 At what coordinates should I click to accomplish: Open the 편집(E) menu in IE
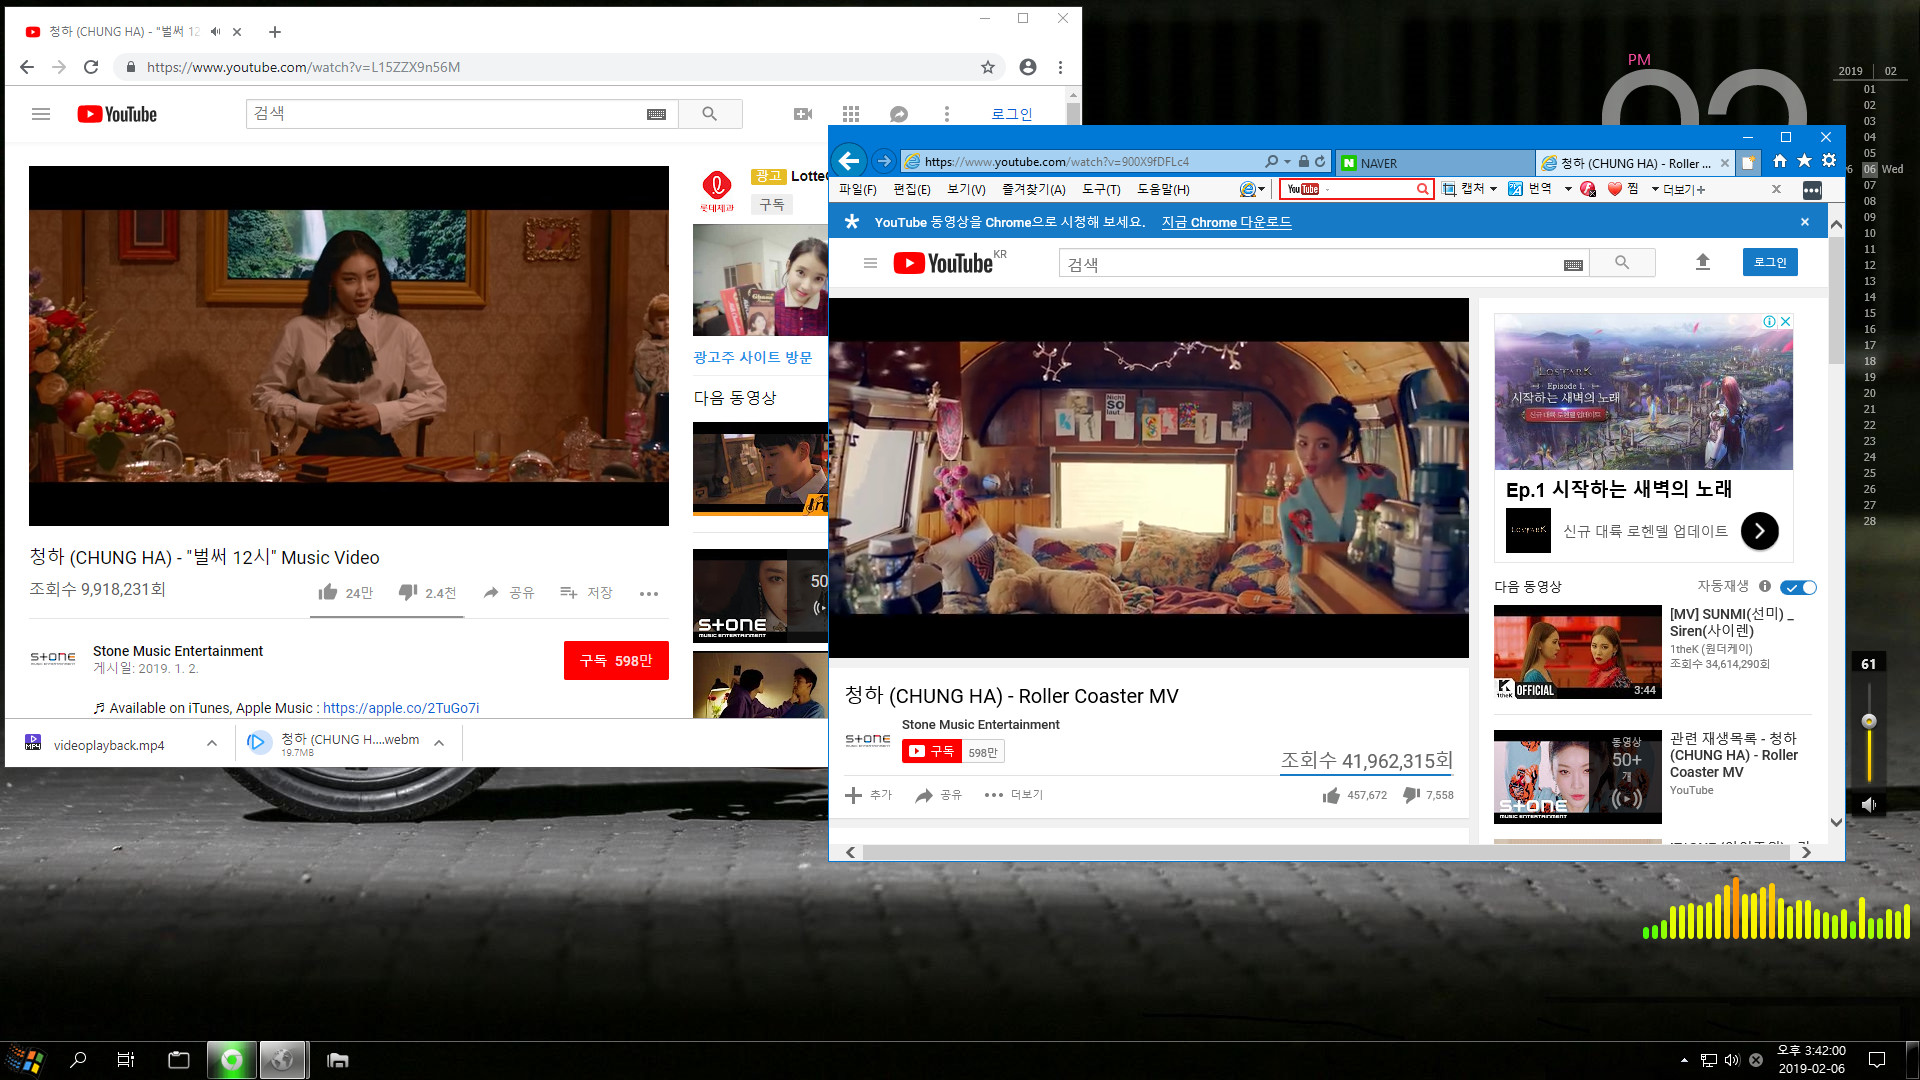click(x=911, y=189)
